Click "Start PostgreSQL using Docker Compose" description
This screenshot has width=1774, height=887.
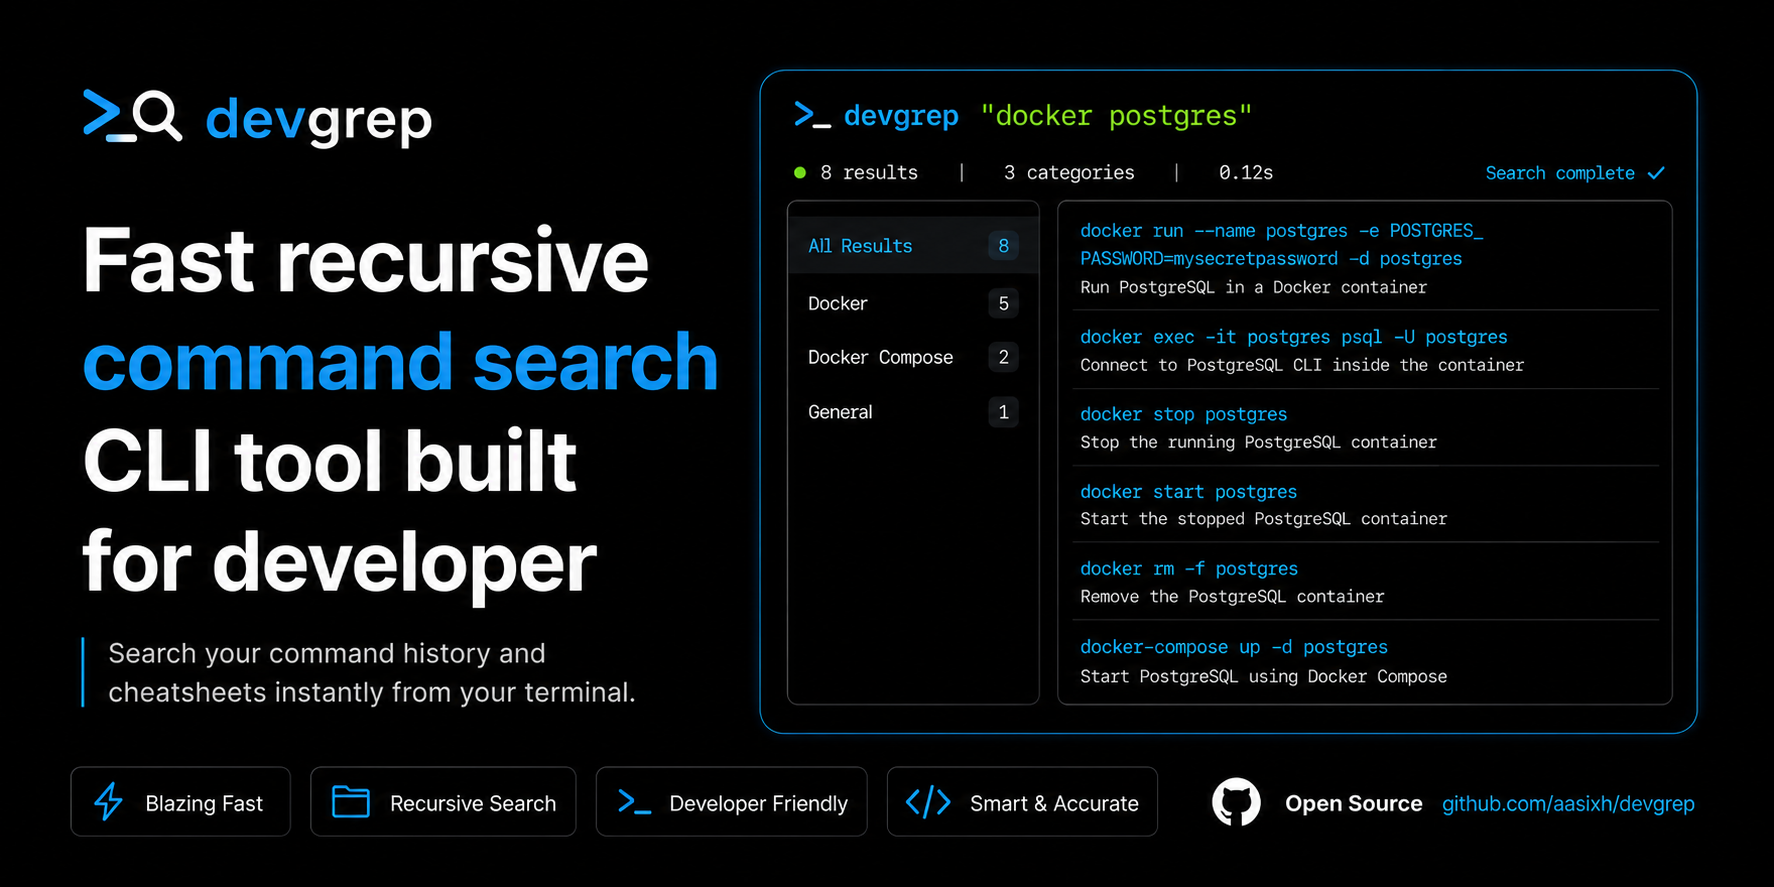pyautogui.click(x=1263, y=677)
